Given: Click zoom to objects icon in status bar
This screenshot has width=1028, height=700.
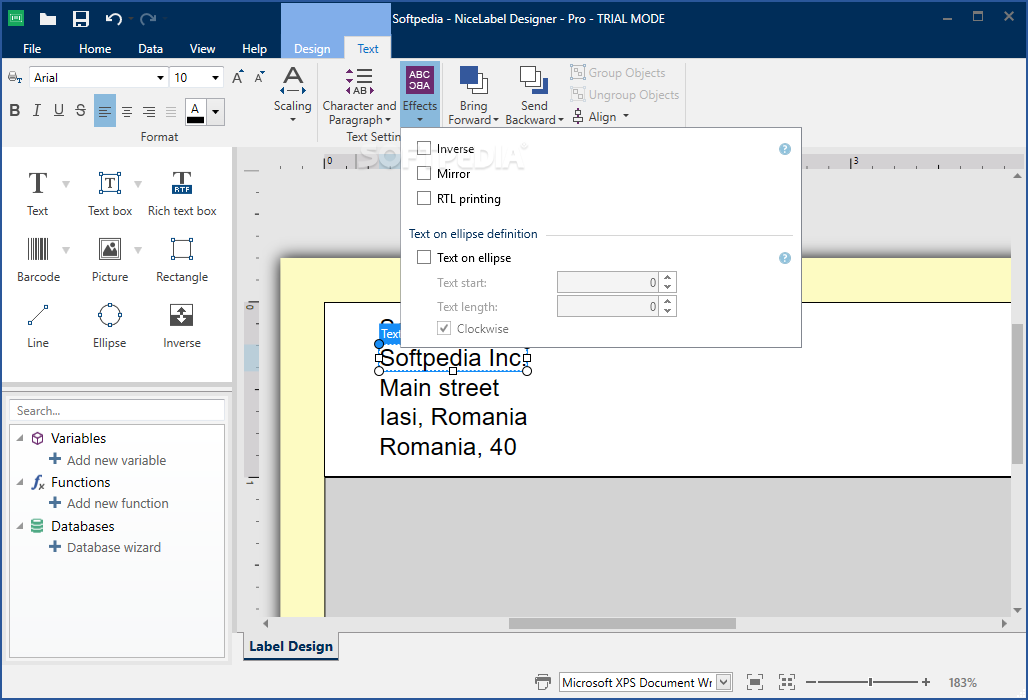Looking at the screenshot, I should (787, 682).
